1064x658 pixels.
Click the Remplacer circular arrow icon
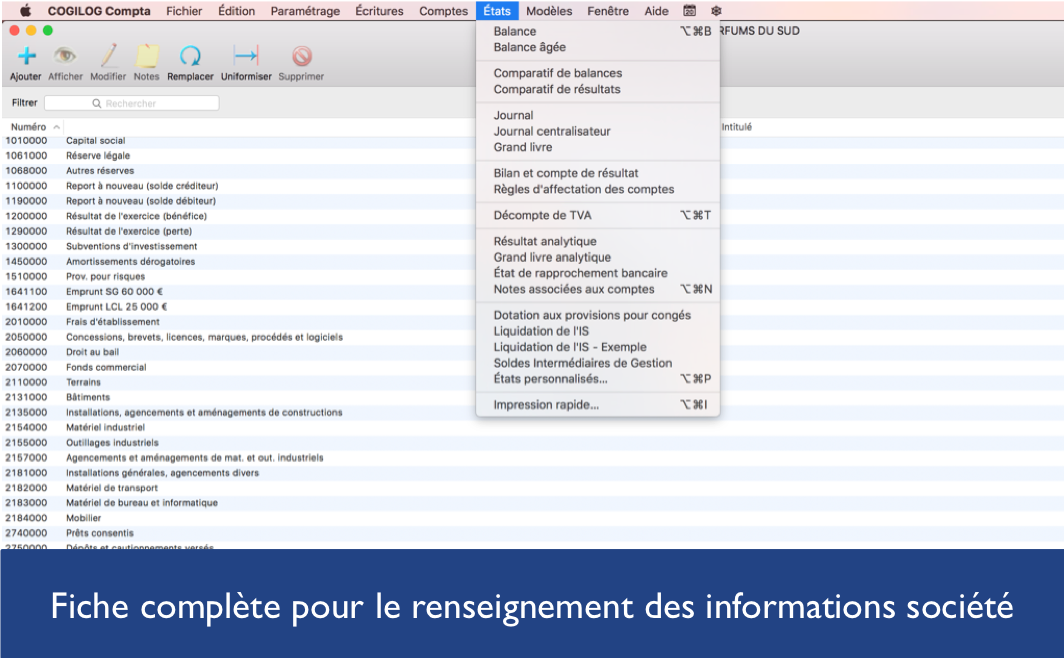(x=190, y=56)
